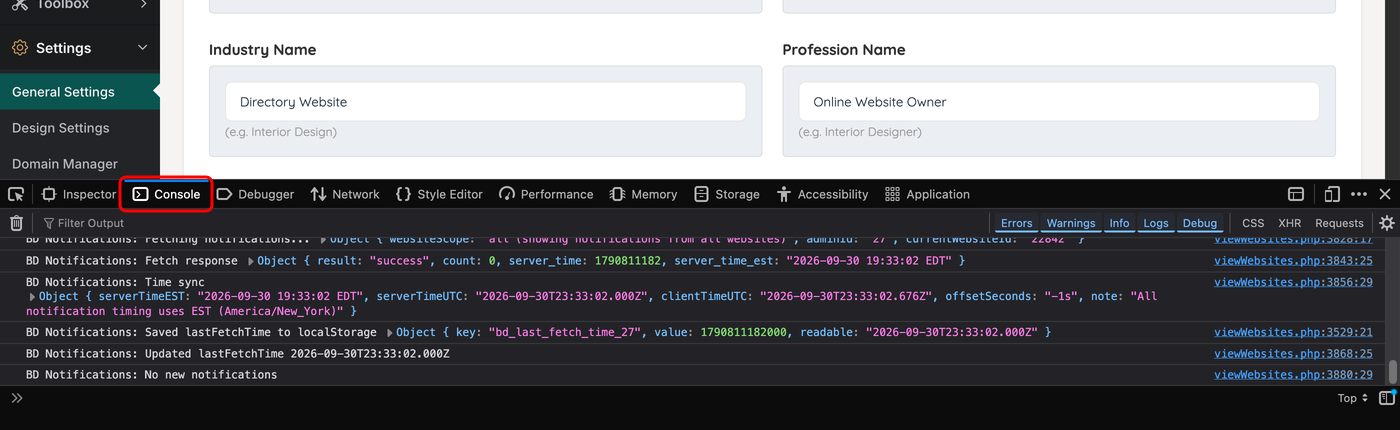Open console settings gear icon
Viewport: 1400px width, 430px height.
tap(1386, 223)
